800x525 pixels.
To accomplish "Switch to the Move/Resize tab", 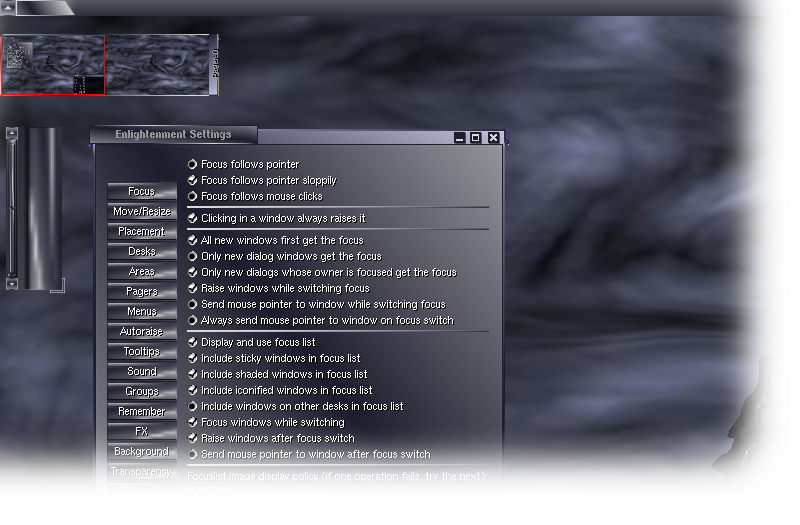I will [142, 211].
